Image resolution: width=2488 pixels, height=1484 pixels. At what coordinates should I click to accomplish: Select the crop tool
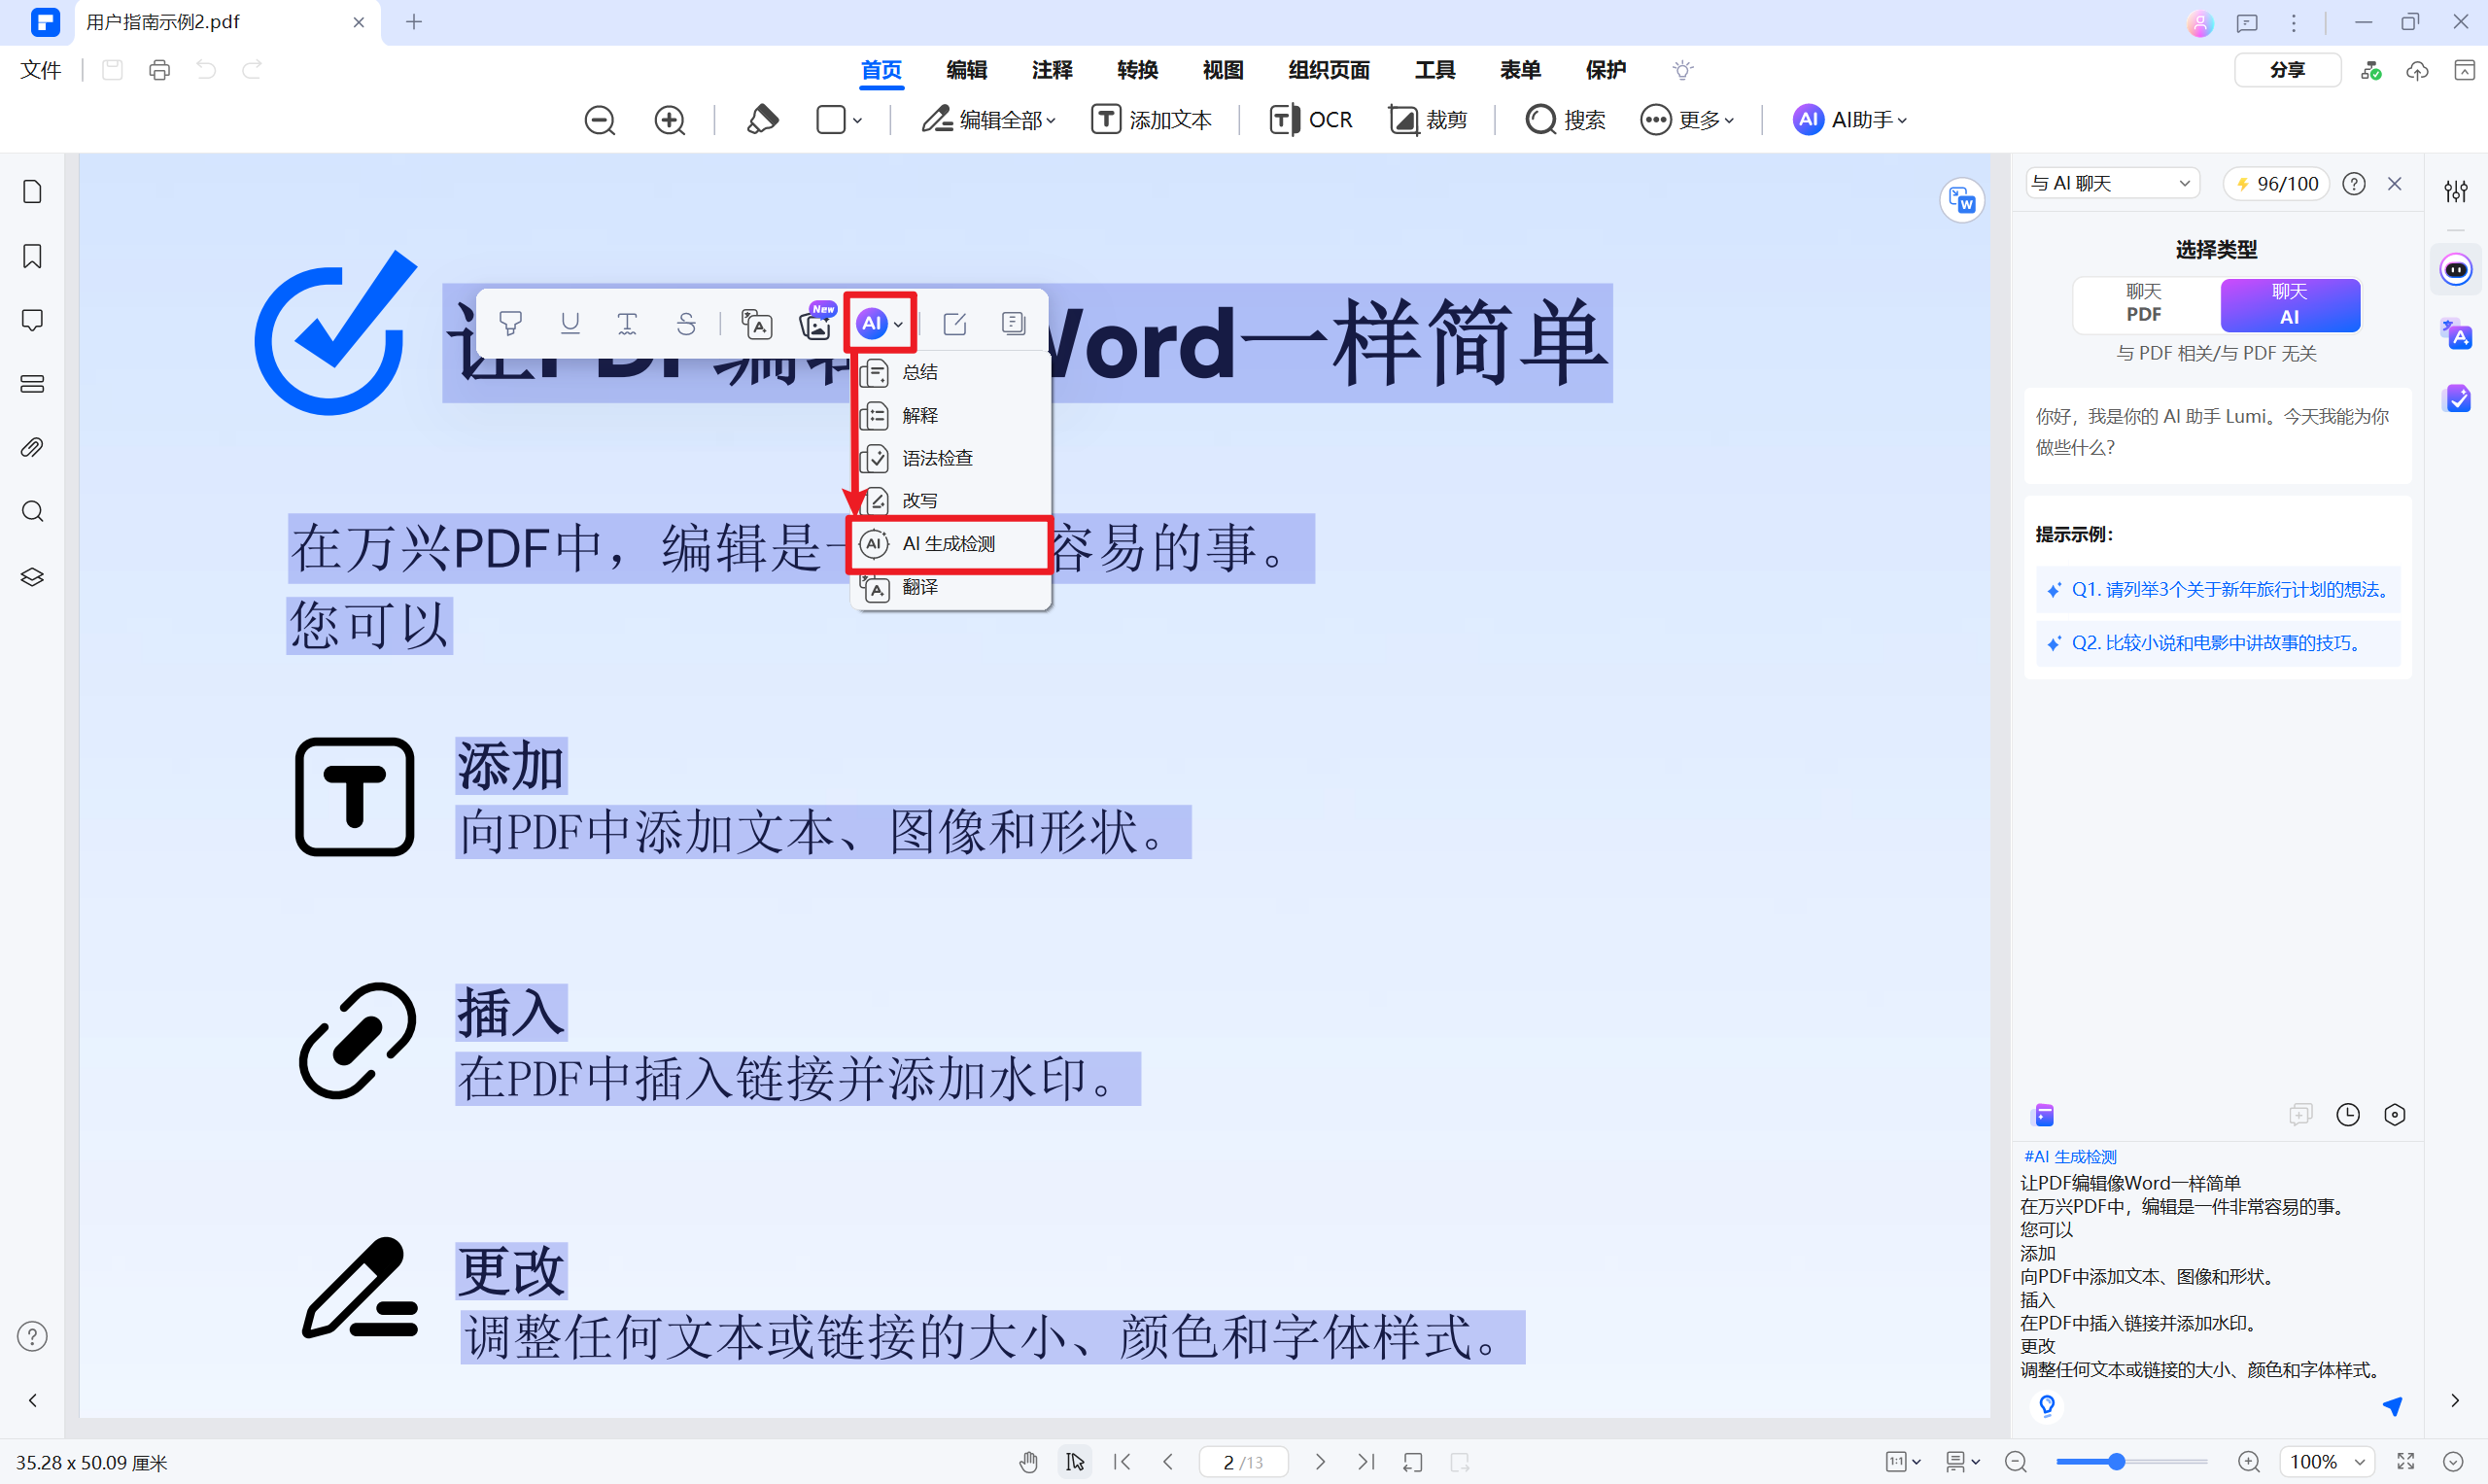point(1427,119)
